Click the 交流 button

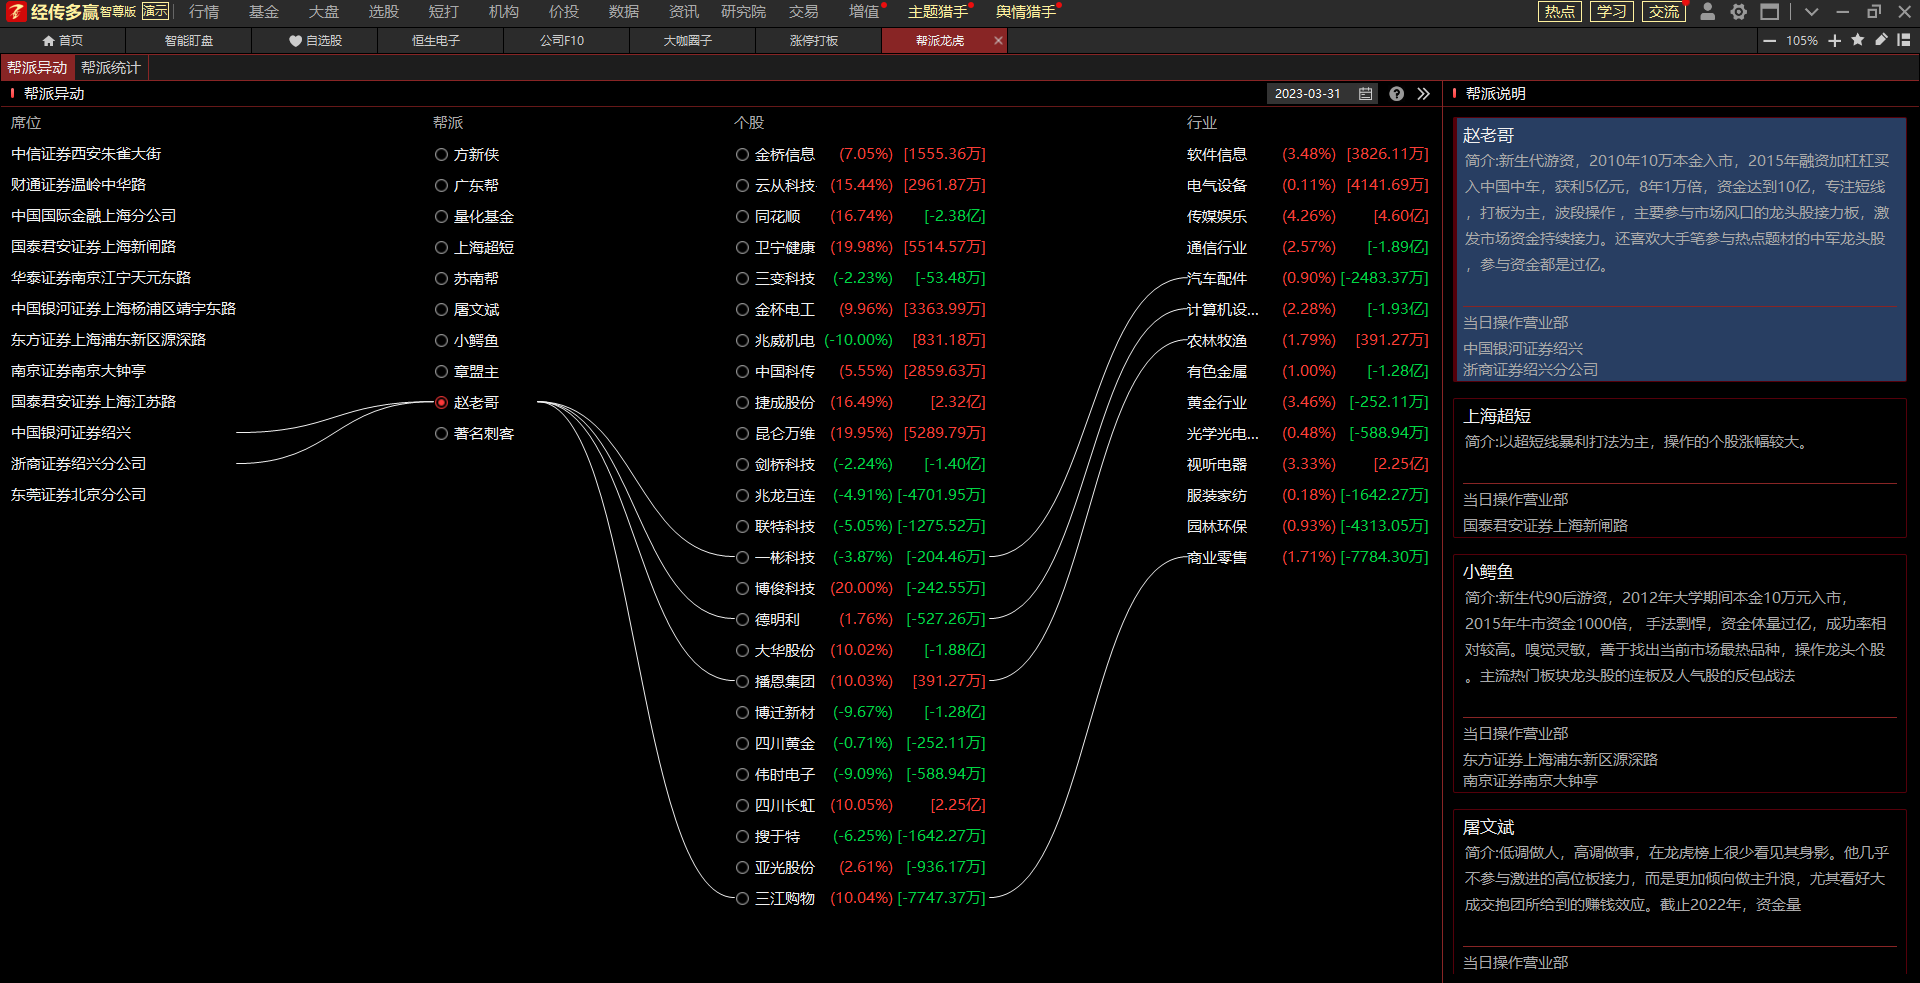pos(1664,12)
